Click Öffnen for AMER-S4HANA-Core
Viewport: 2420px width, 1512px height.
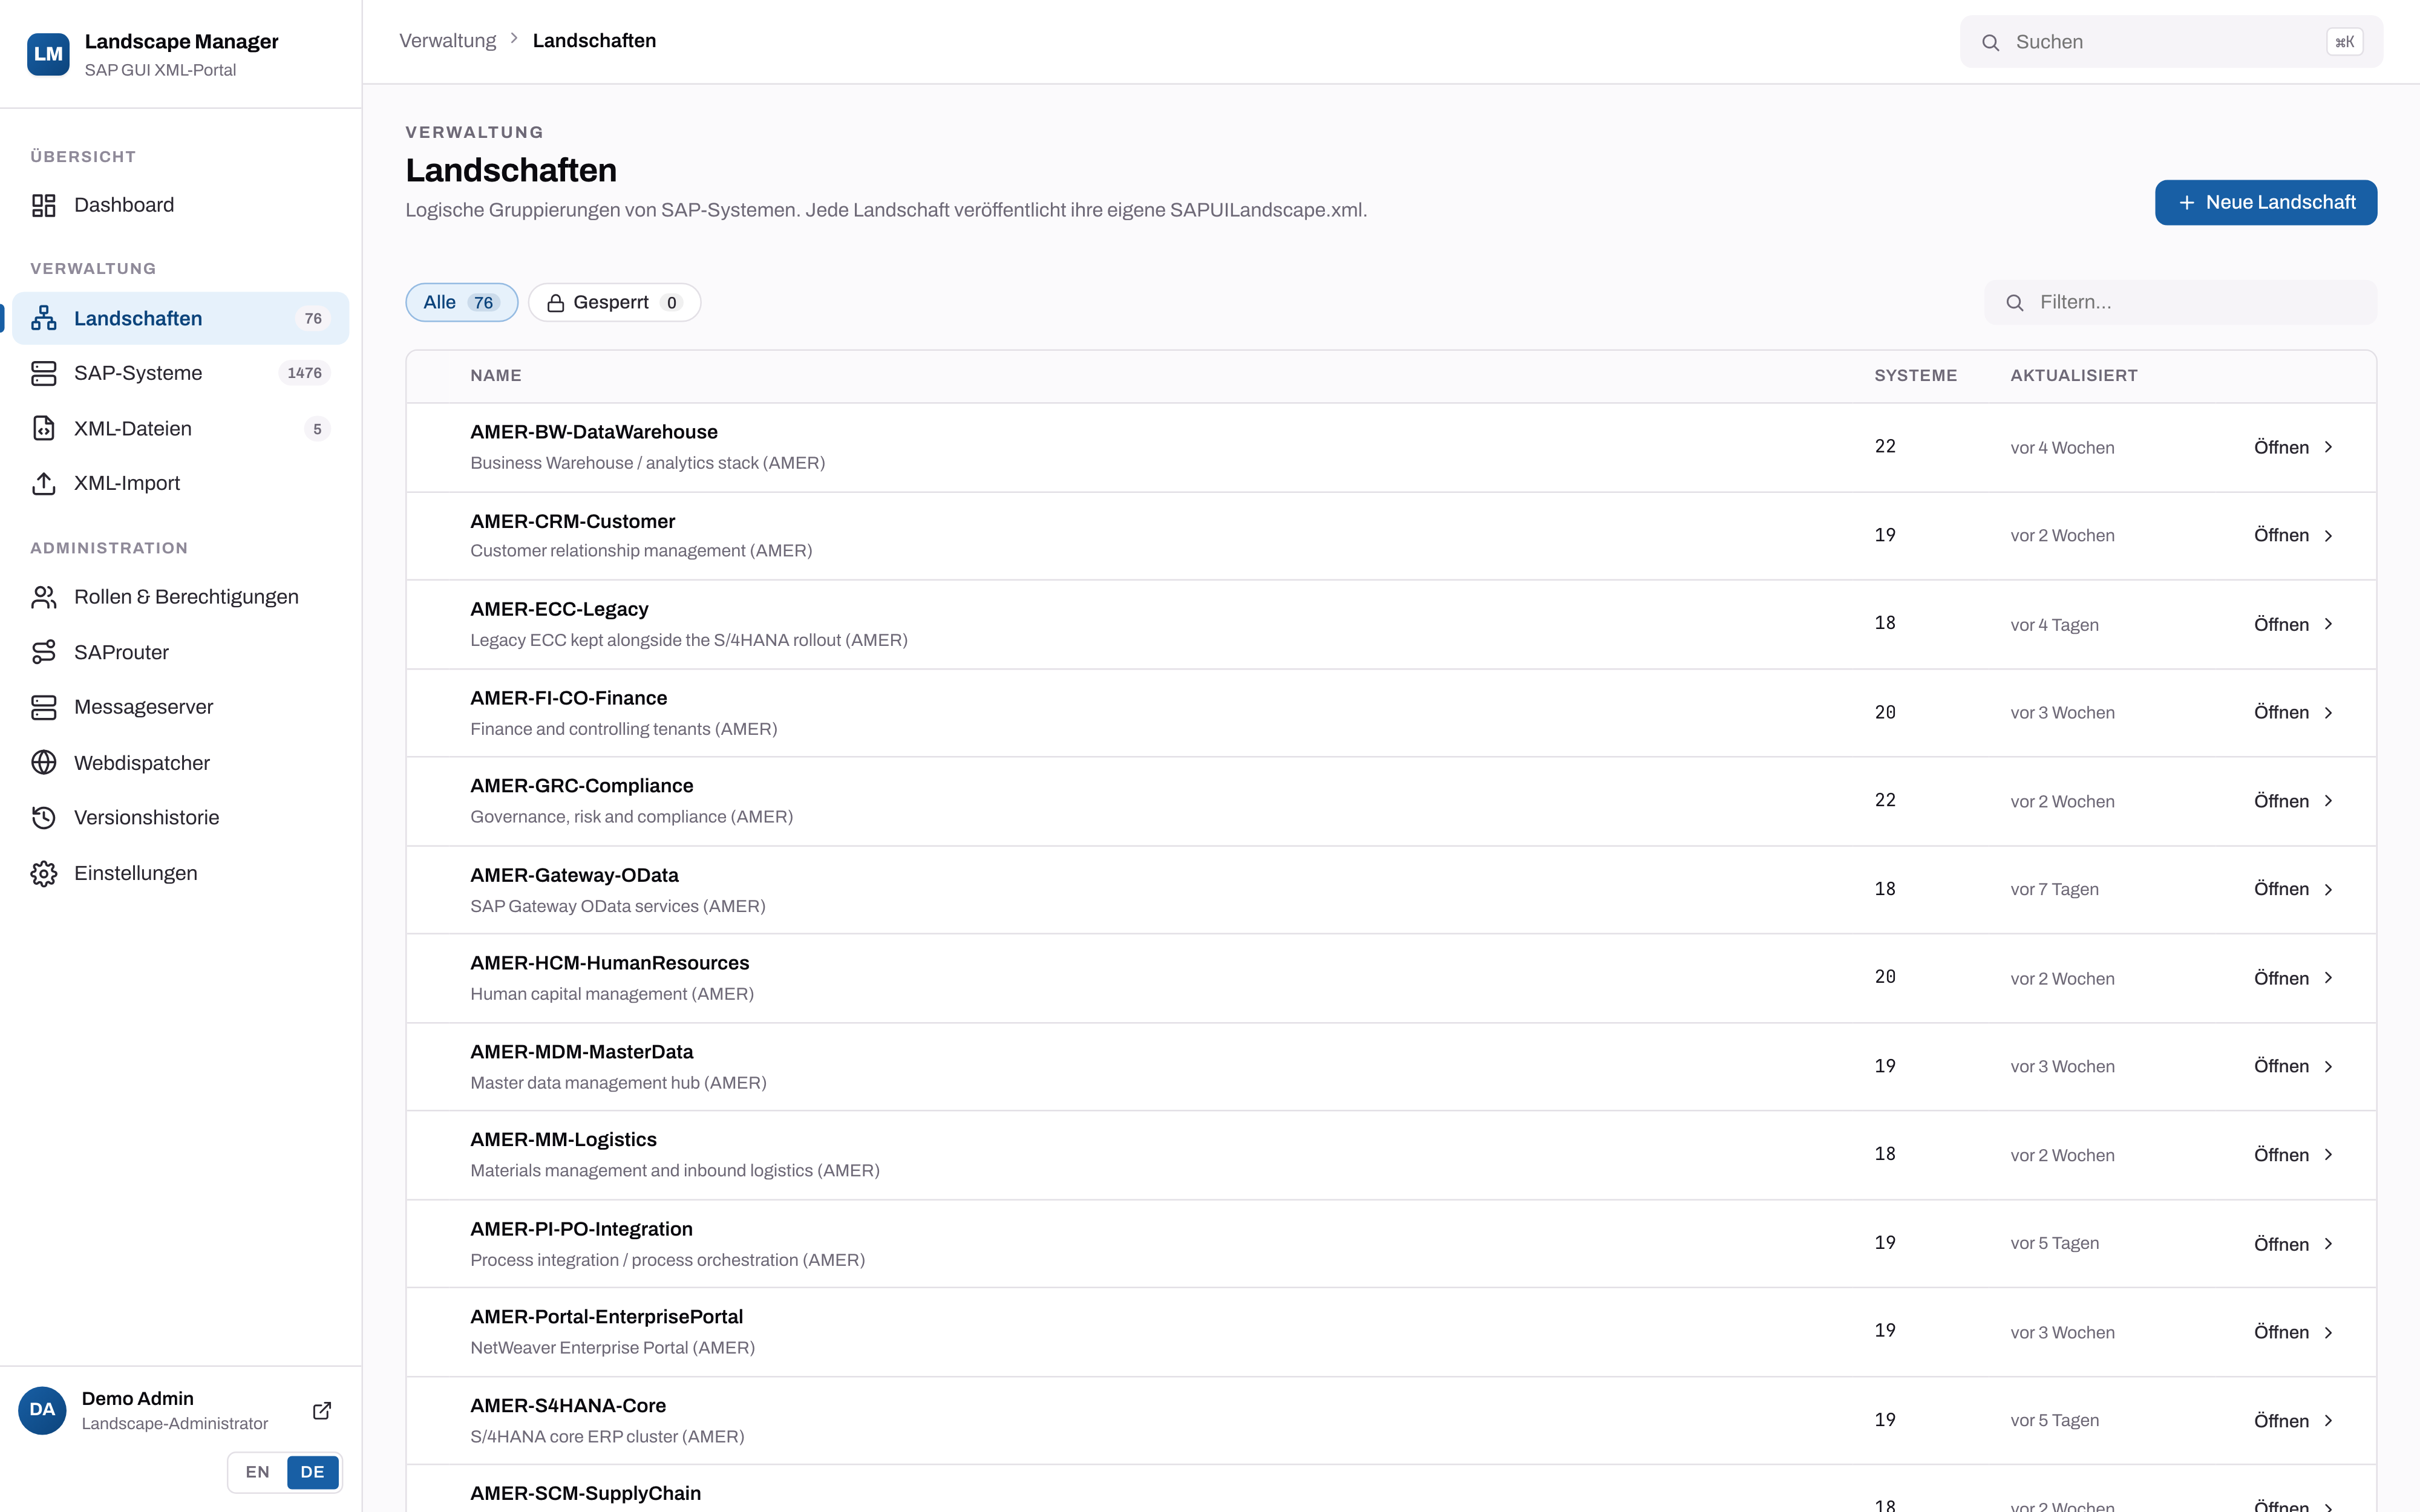point(2293,1421)
